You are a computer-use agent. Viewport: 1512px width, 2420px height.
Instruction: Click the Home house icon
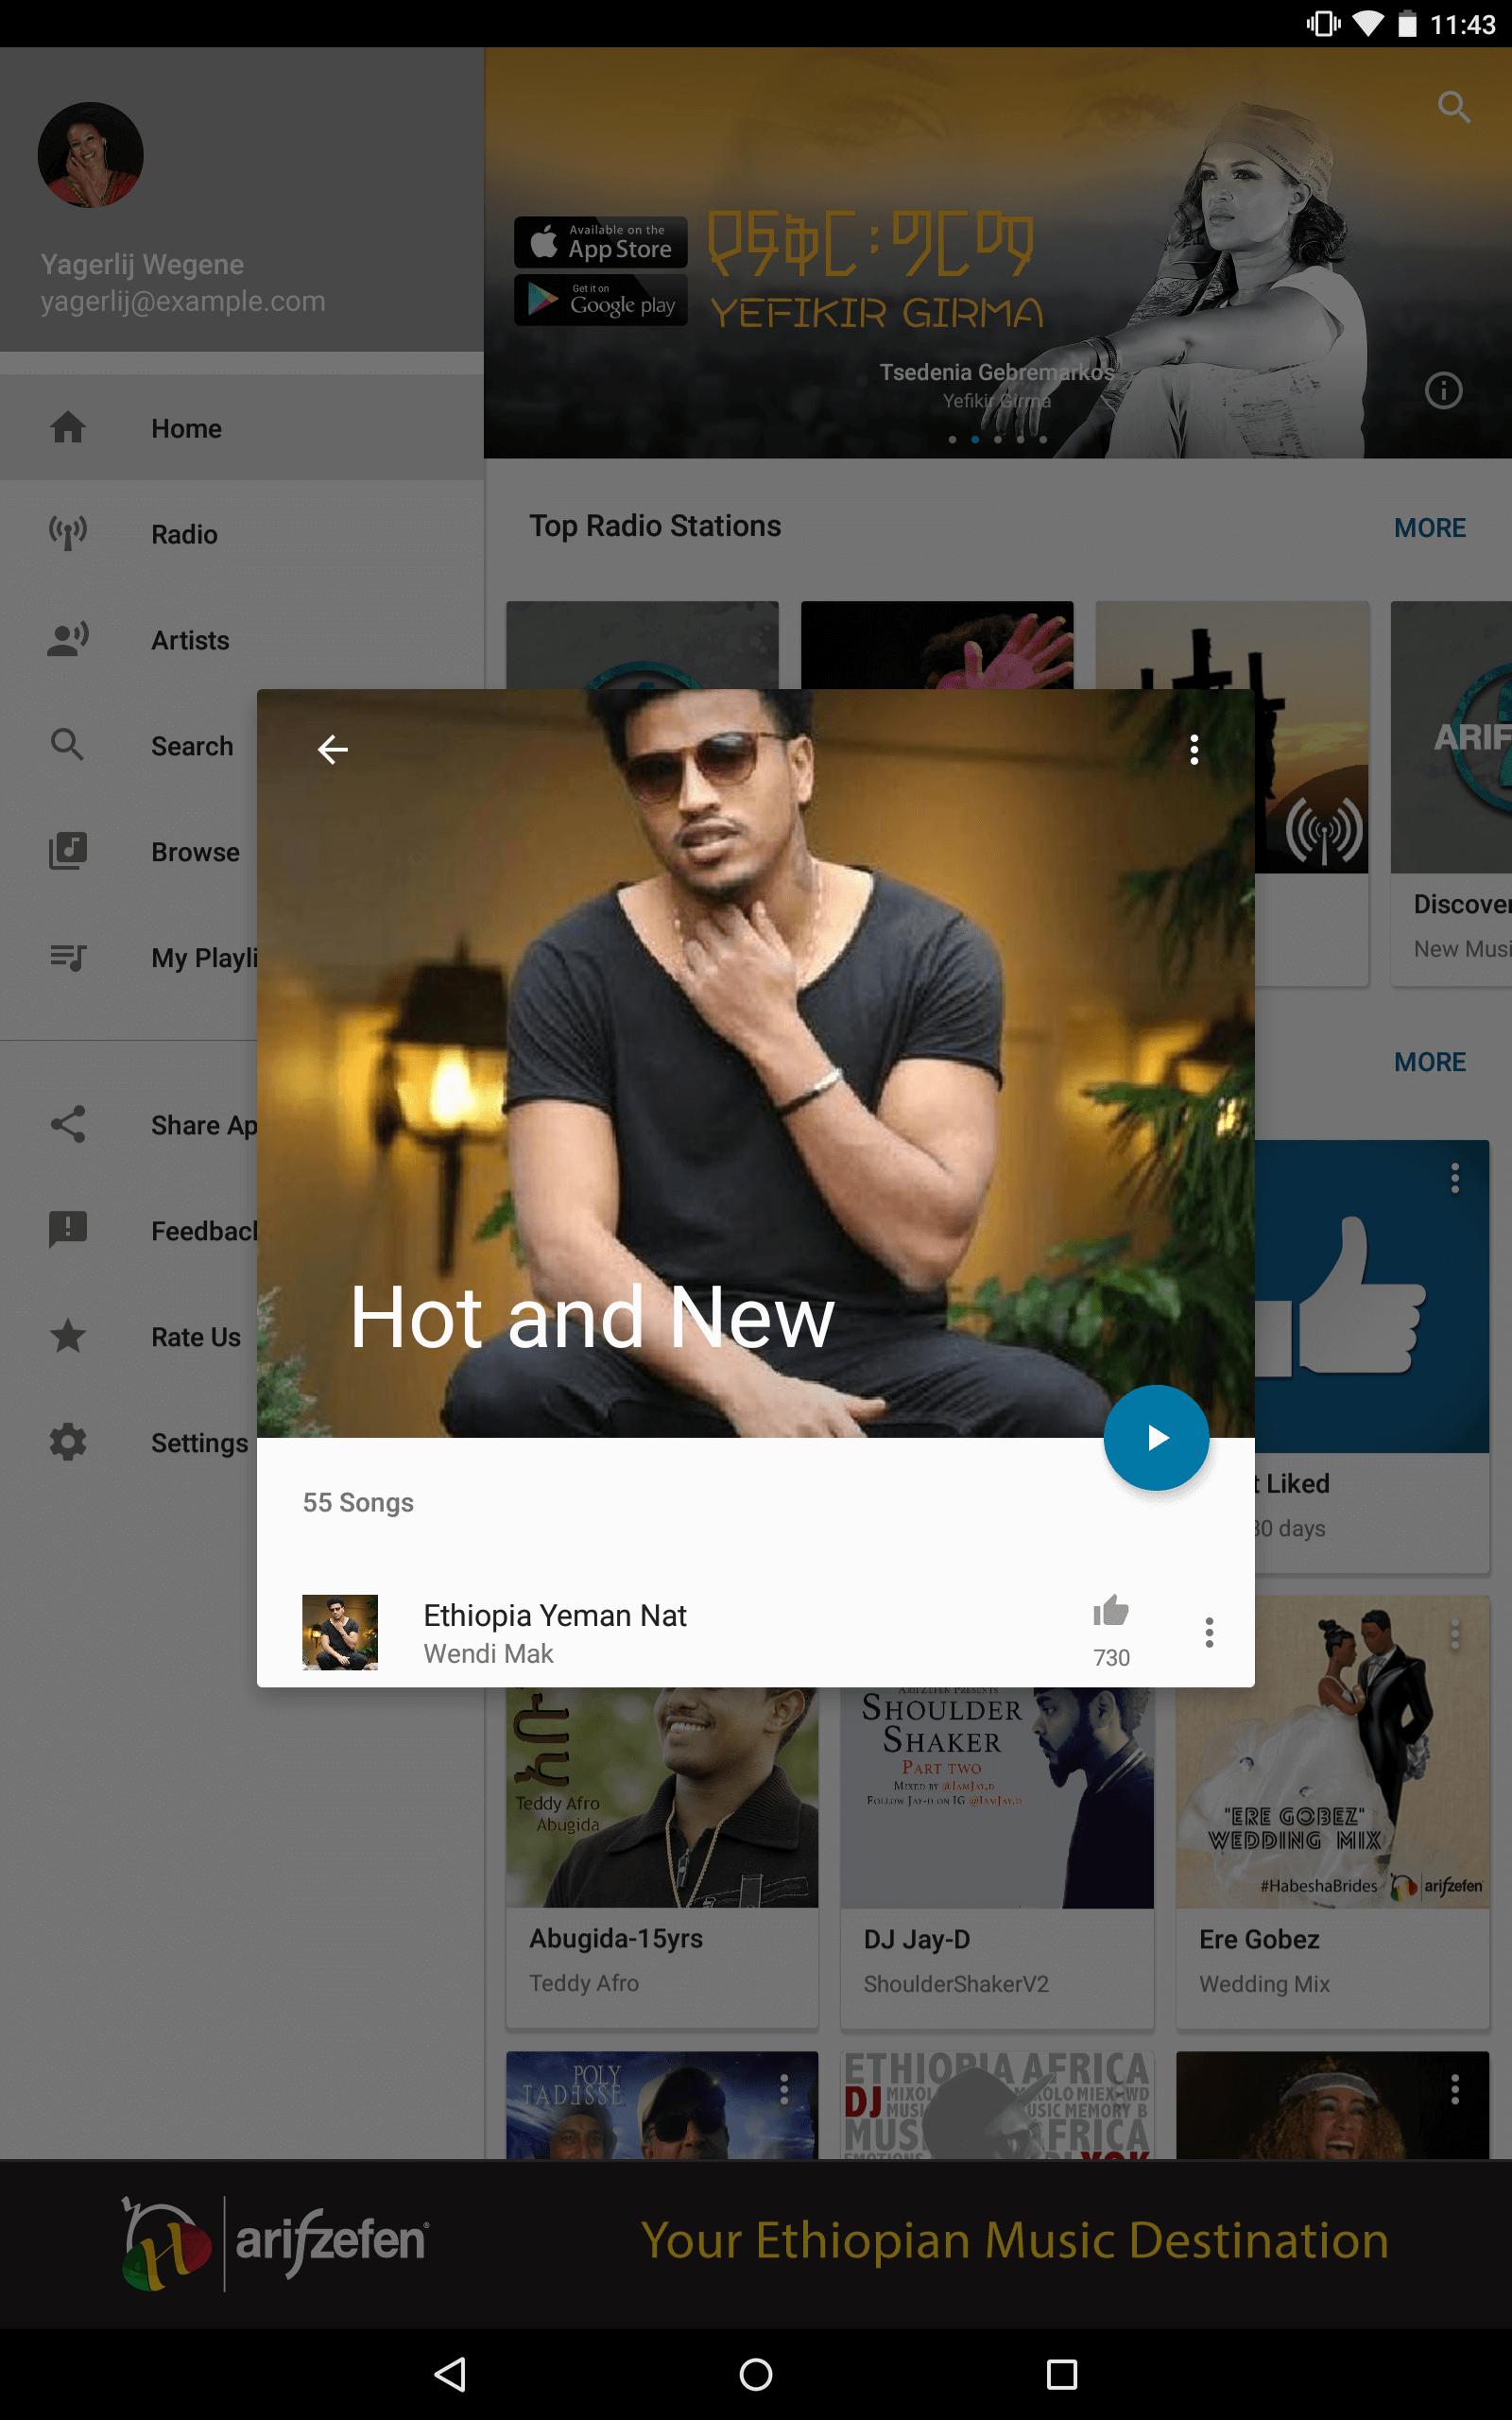pos(68,427)
